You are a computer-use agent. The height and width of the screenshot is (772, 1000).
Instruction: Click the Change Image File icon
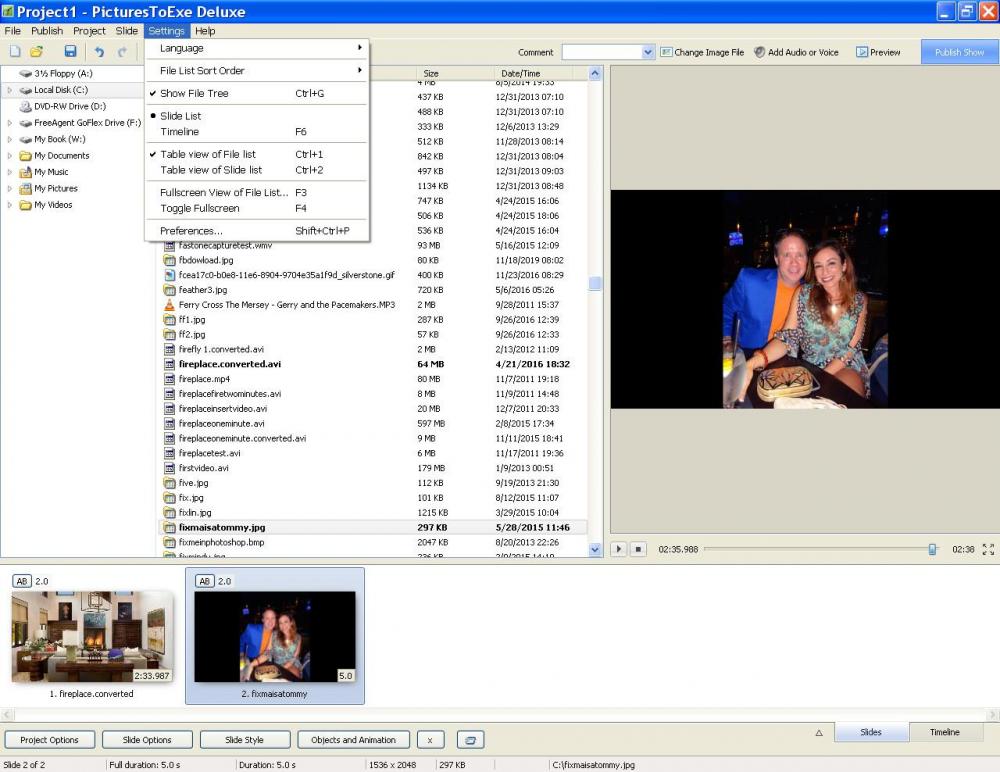pyautogui.click(x=666, y=52)
